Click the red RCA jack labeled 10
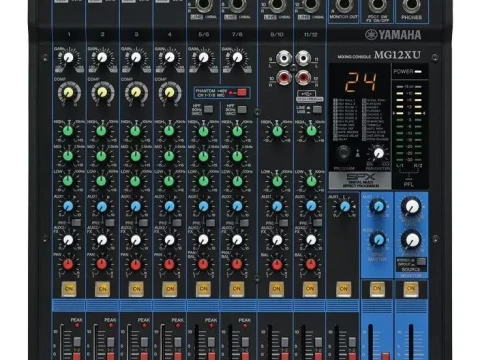The image size is (480, 360). [284, 78]
